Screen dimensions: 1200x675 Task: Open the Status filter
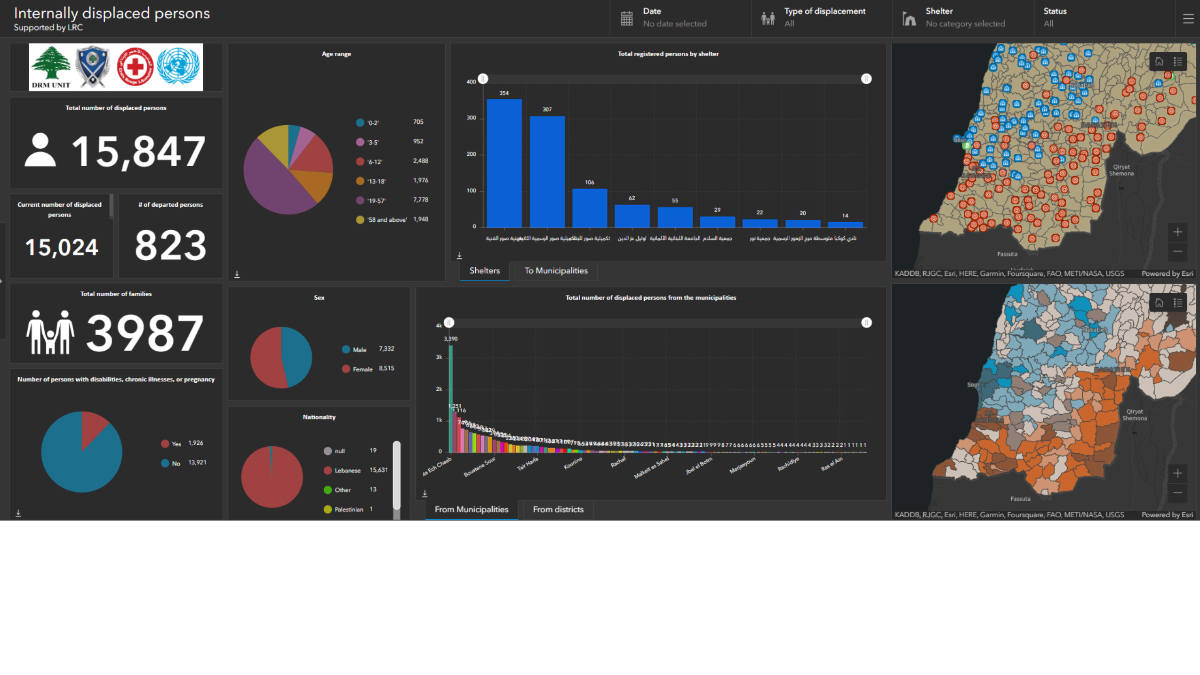click(x=1103, y=18)
